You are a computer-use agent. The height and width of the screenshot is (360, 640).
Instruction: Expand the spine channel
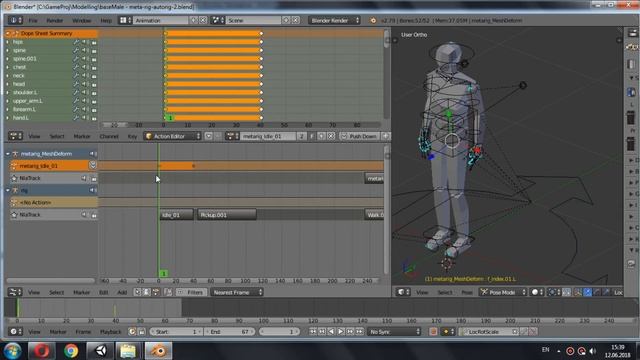click(x=8, y=50)
